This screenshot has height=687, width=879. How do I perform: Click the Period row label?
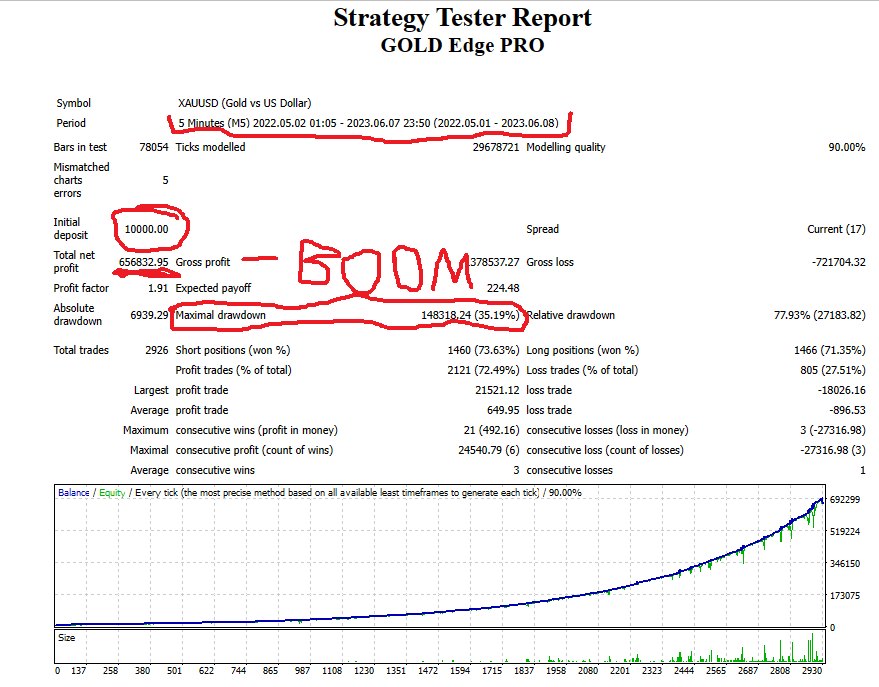coord(71,123)
